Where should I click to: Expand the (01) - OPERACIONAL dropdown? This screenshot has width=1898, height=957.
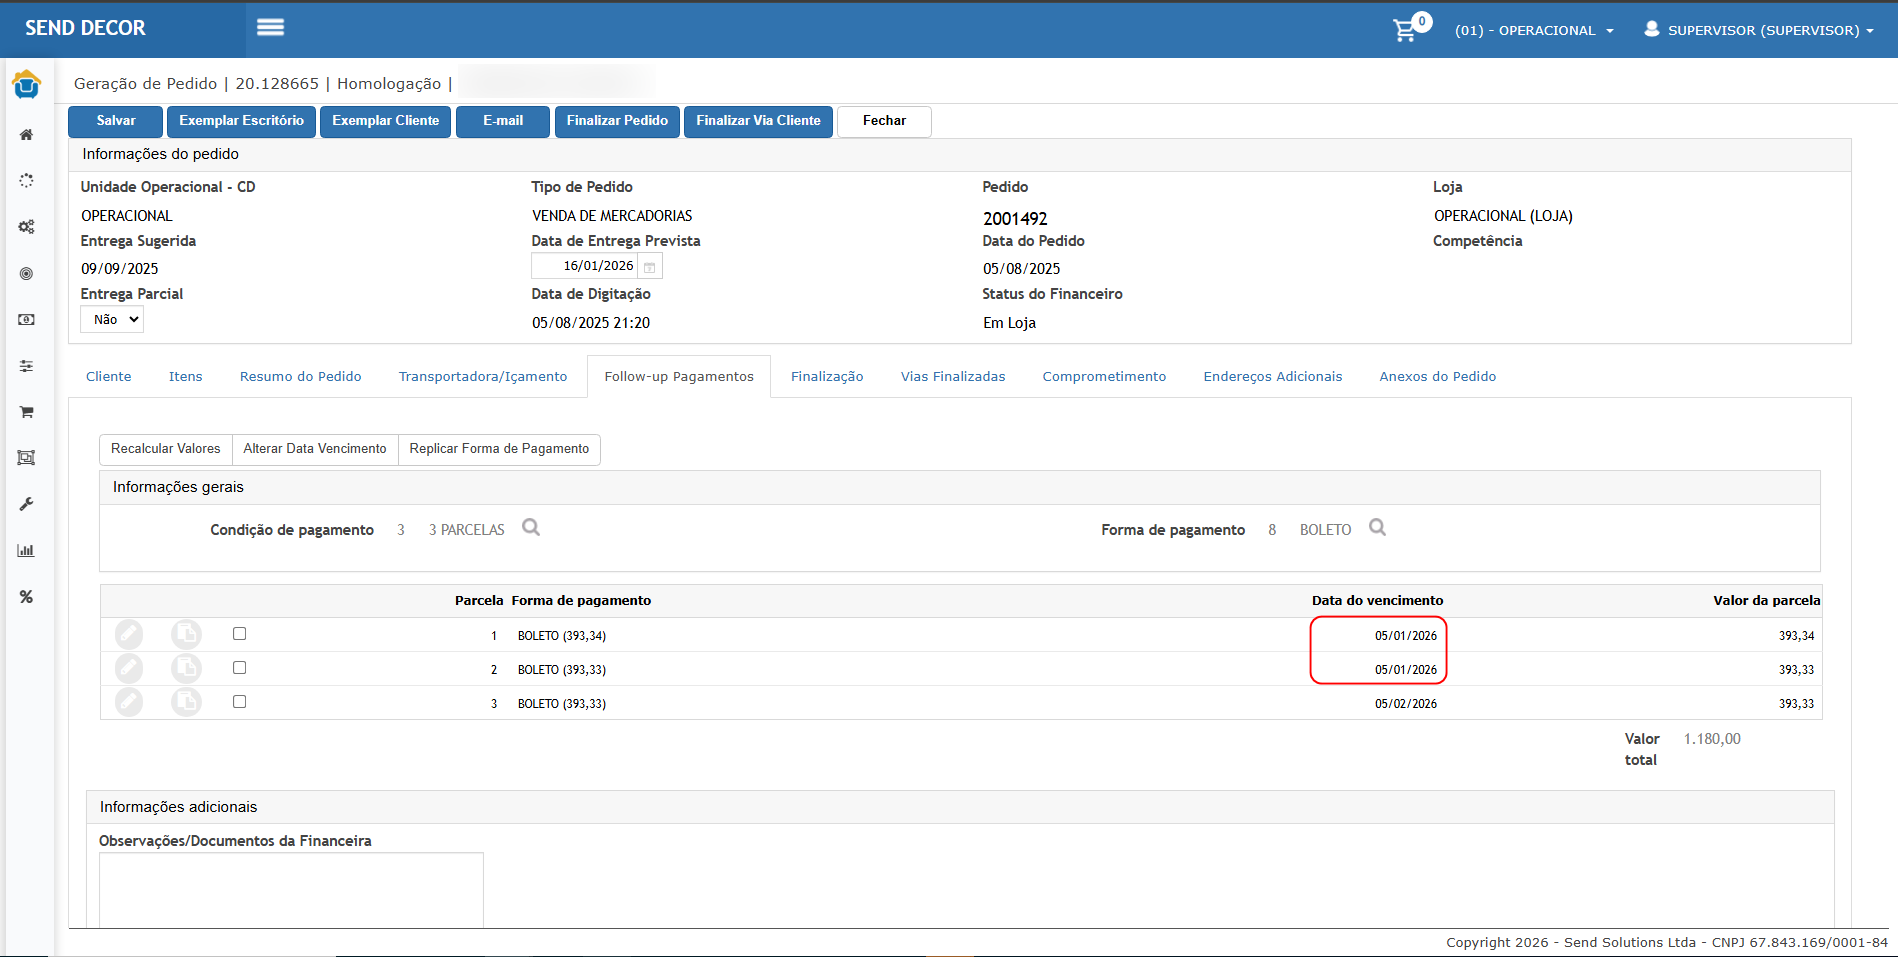1534,31
